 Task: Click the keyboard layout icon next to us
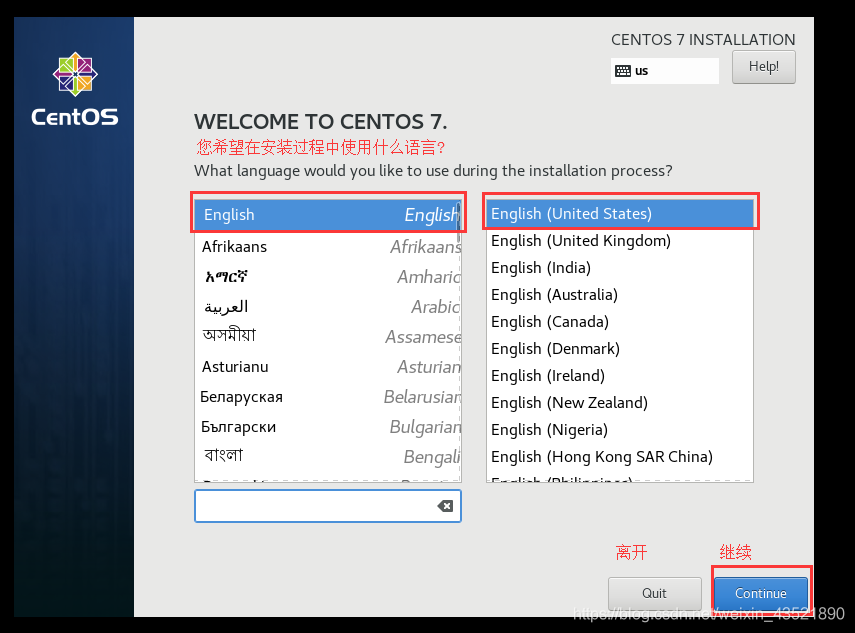click(x=622, y=71)
